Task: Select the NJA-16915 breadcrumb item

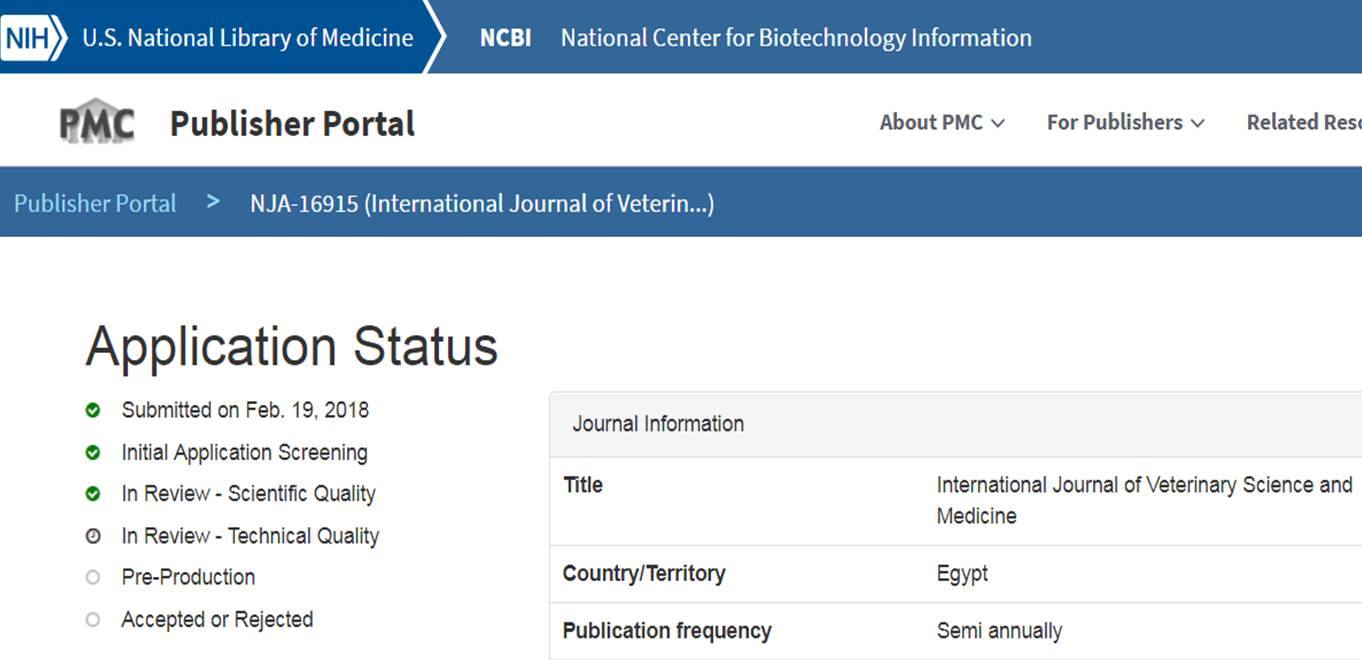Action: tap(482, 204)
